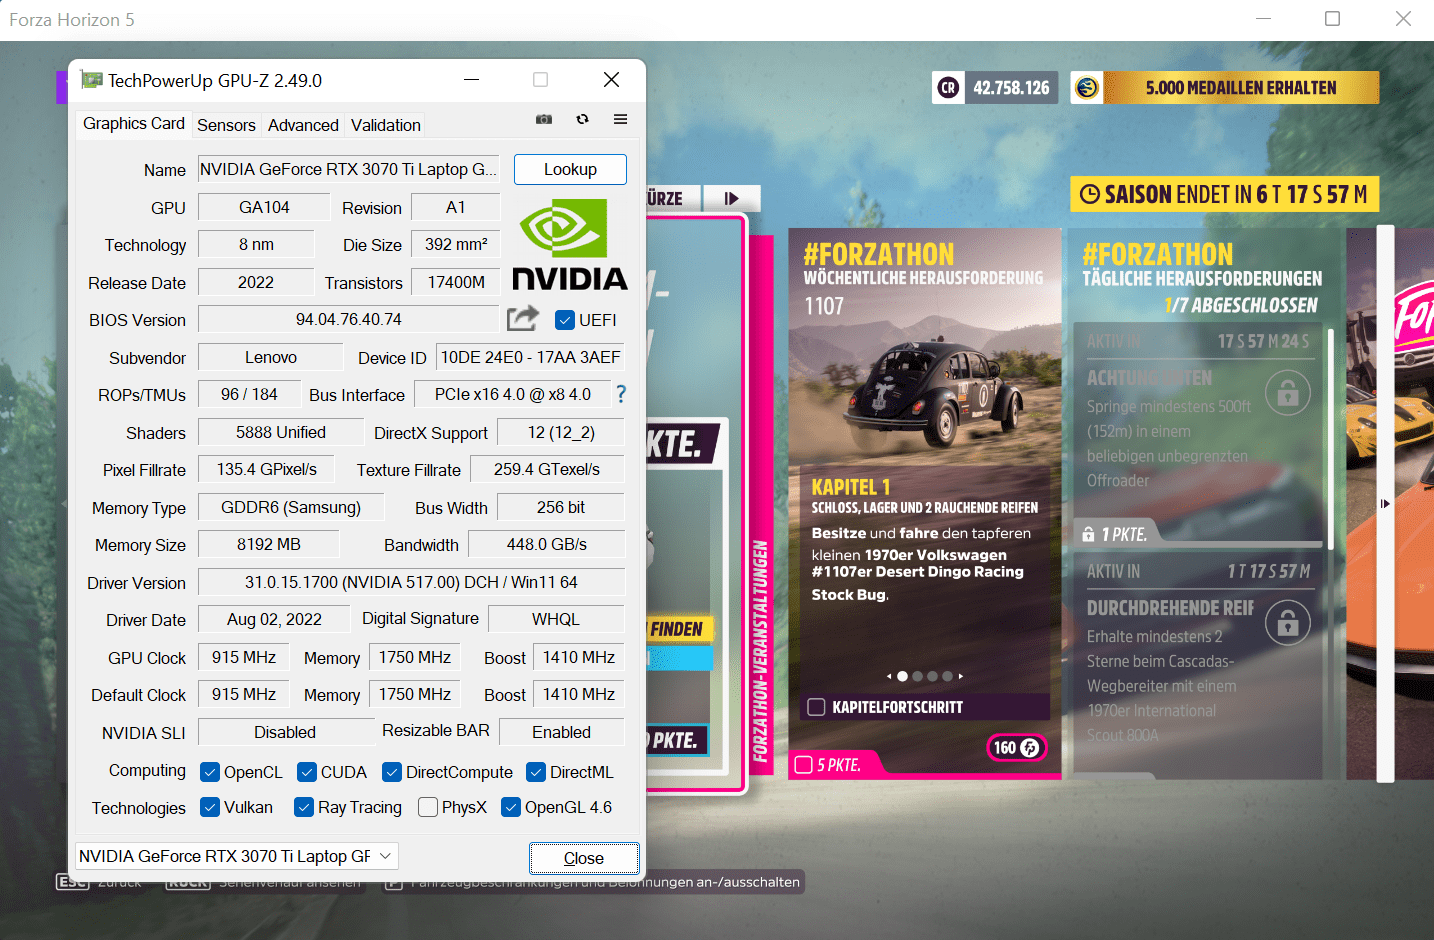Screen dimensions: 1434x940
Task: Toggle the DirectCompute checkbox
Action: [x=392, y=772]
